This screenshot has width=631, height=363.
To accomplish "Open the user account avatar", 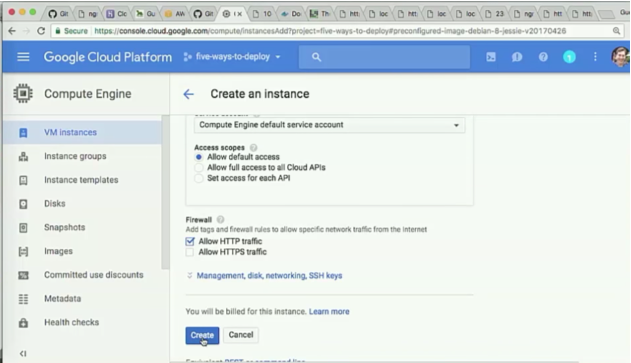I will pyautogui.click(x=621, y=57).
